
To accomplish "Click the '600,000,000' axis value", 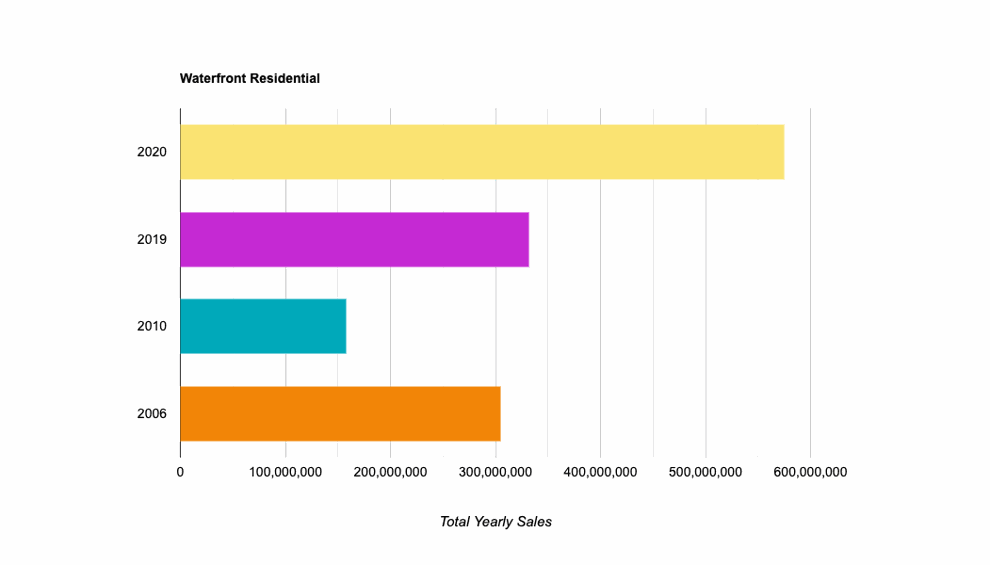I will click(x=810, y=472).
